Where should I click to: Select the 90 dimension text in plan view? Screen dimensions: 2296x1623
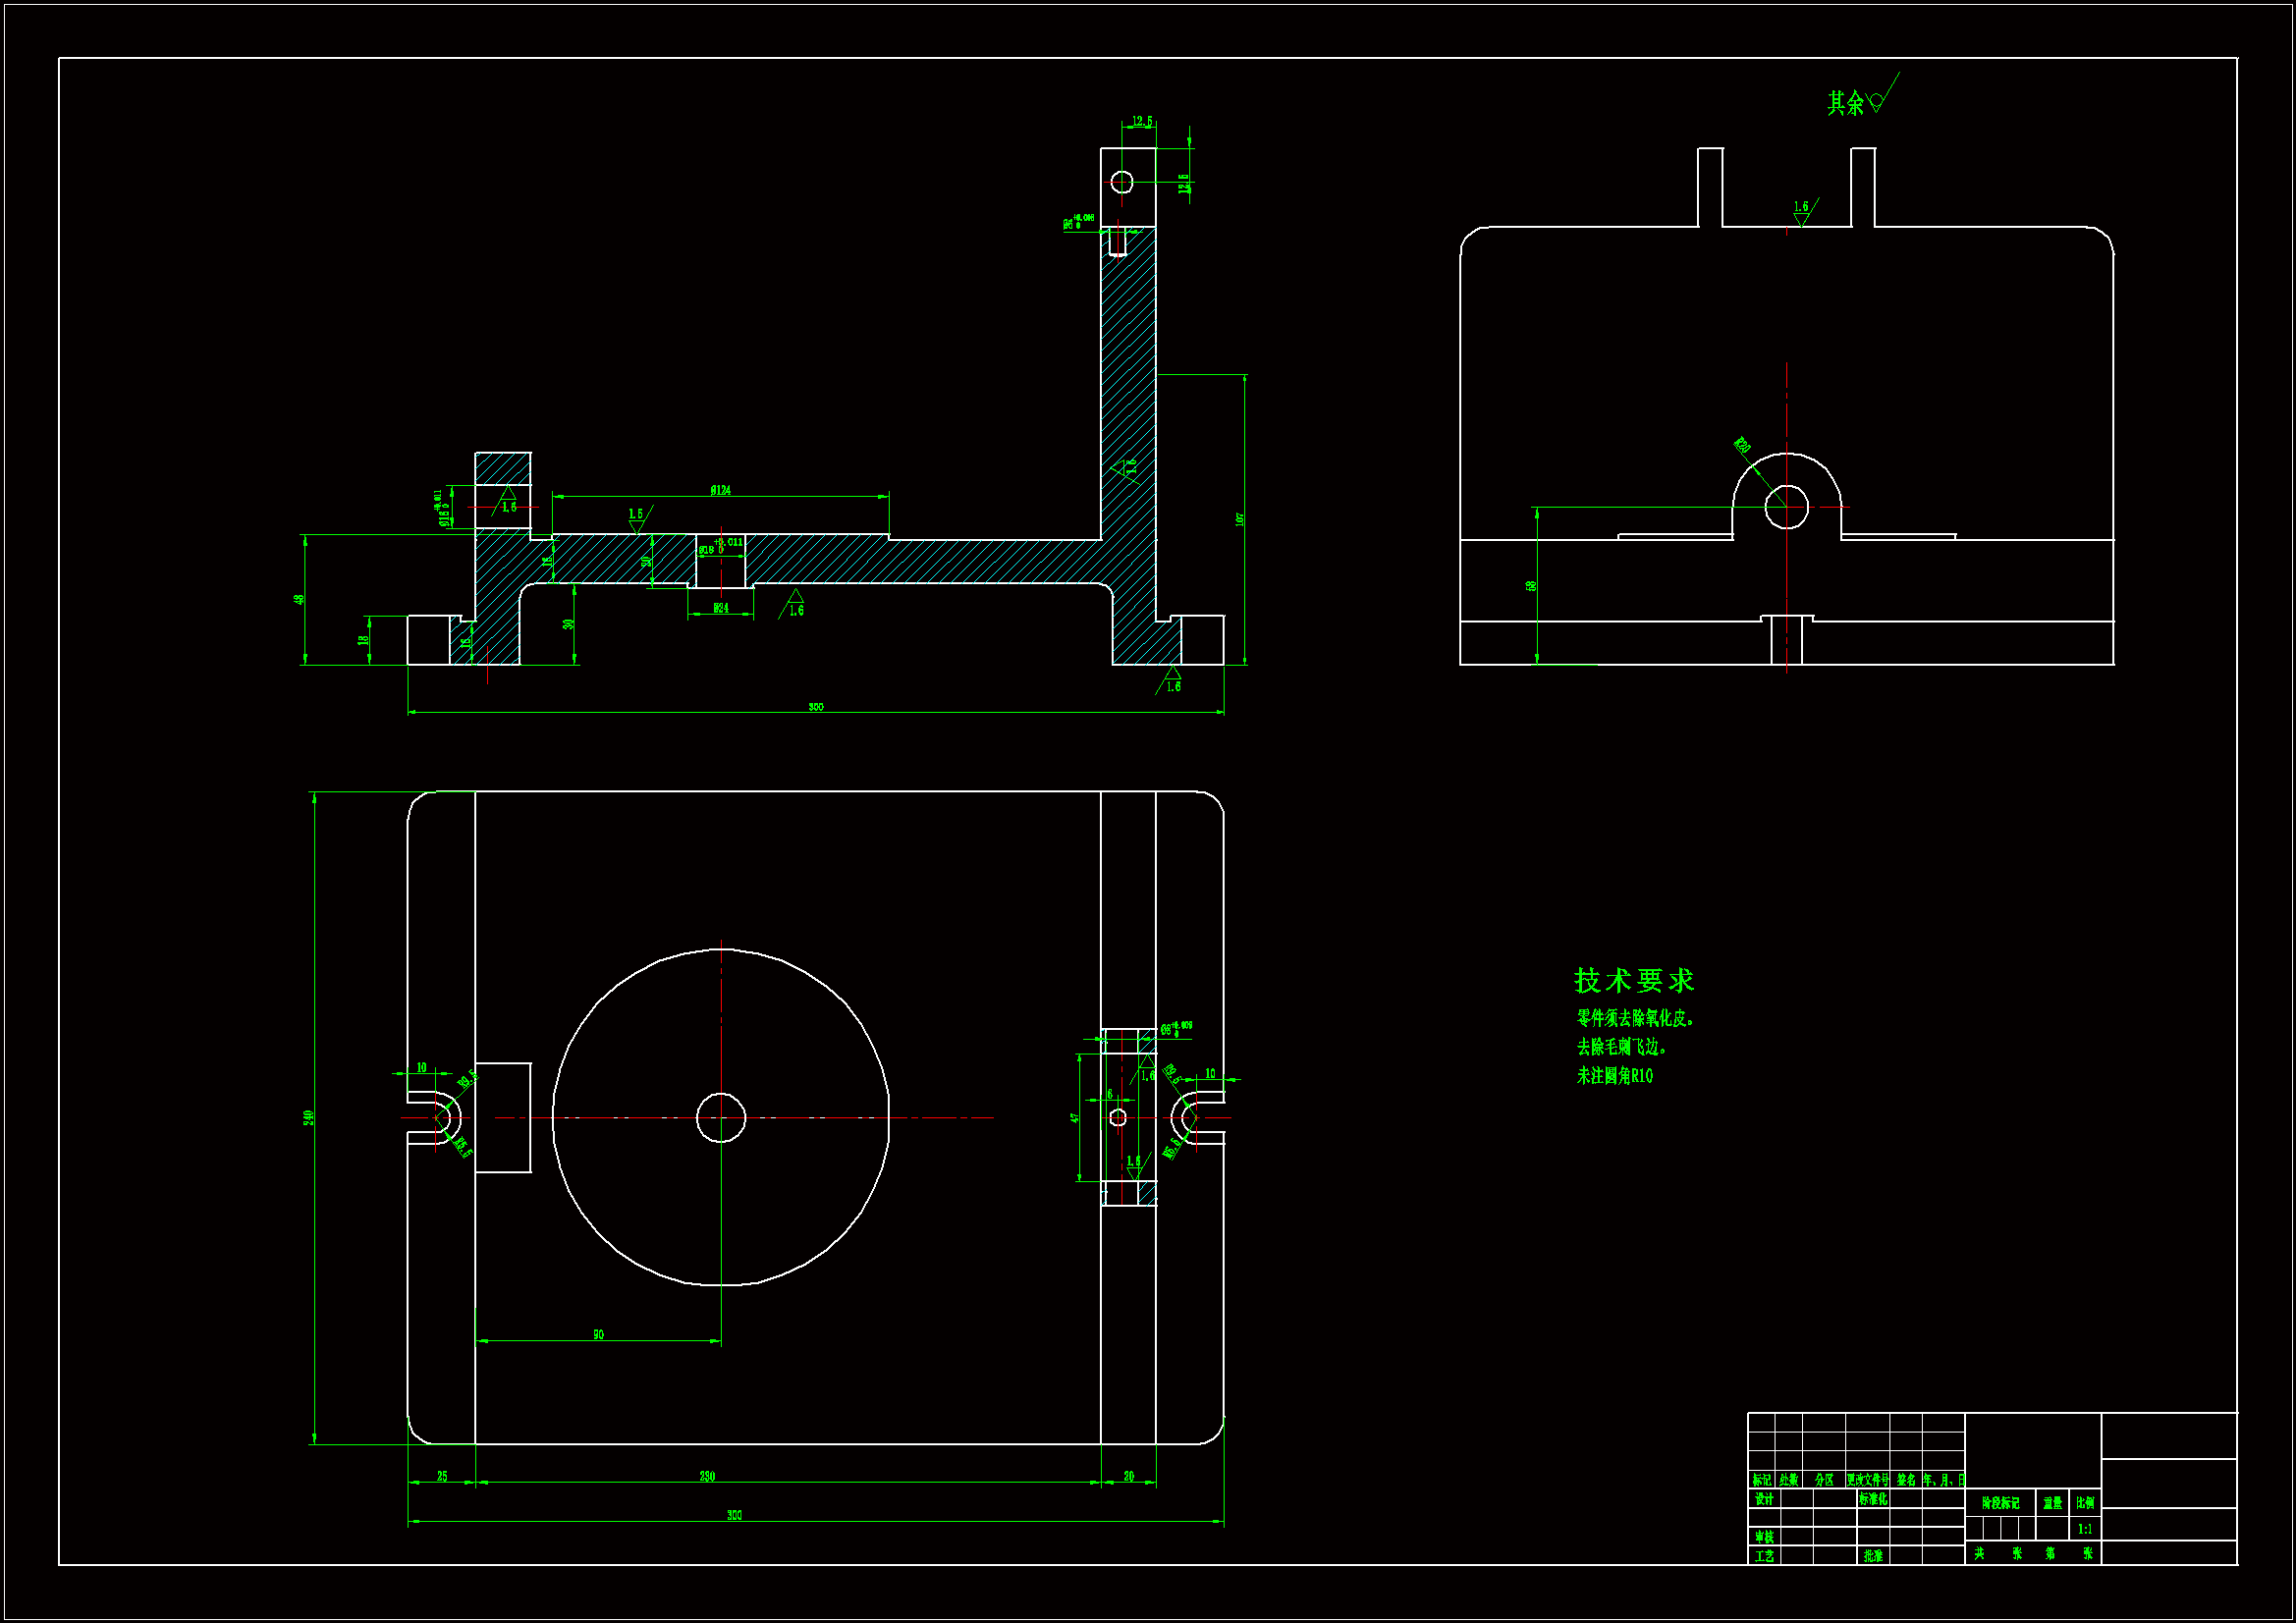(598, 1335)
